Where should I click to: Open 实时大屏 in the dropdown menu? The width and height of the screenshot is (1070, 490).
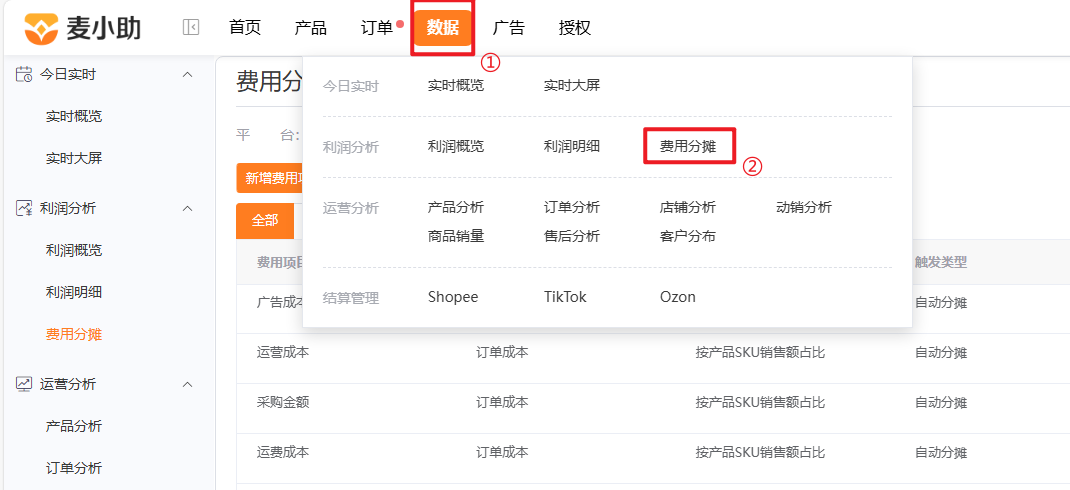[572, 86]
